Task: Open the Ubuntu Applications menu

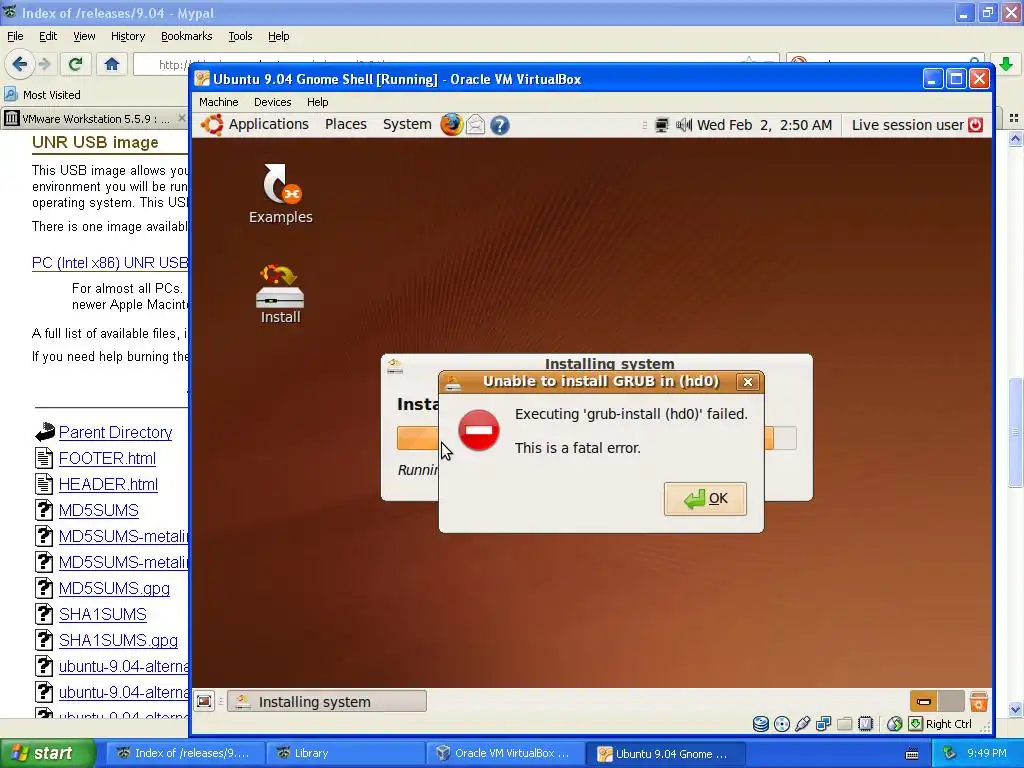Action: click(255, 124)
